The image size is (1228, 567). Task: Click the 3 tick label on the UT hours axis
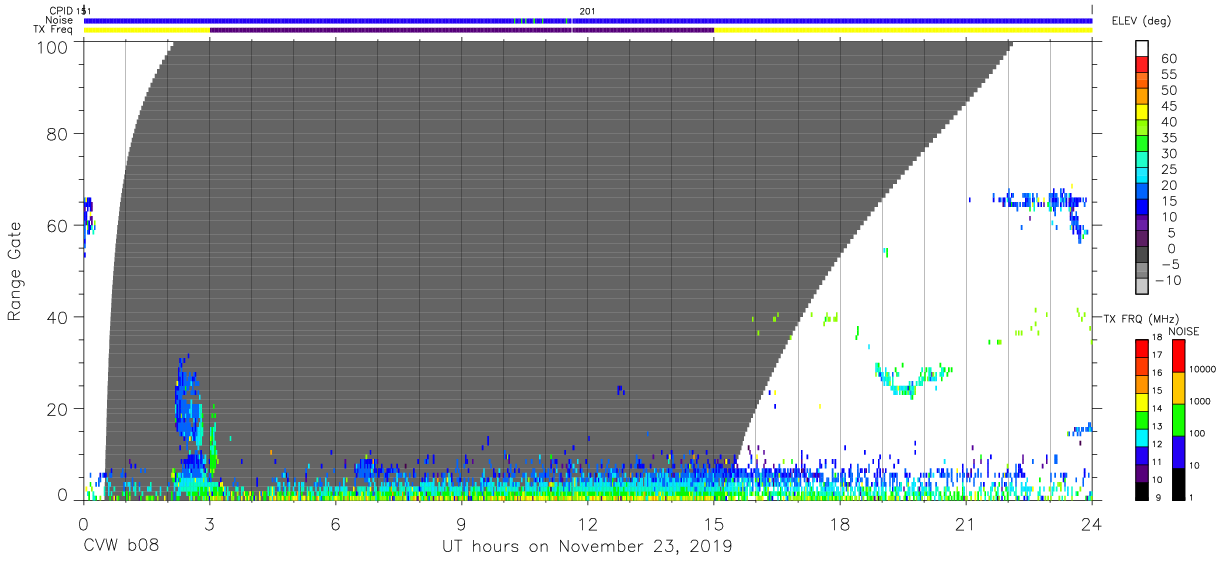pos(209,523)
